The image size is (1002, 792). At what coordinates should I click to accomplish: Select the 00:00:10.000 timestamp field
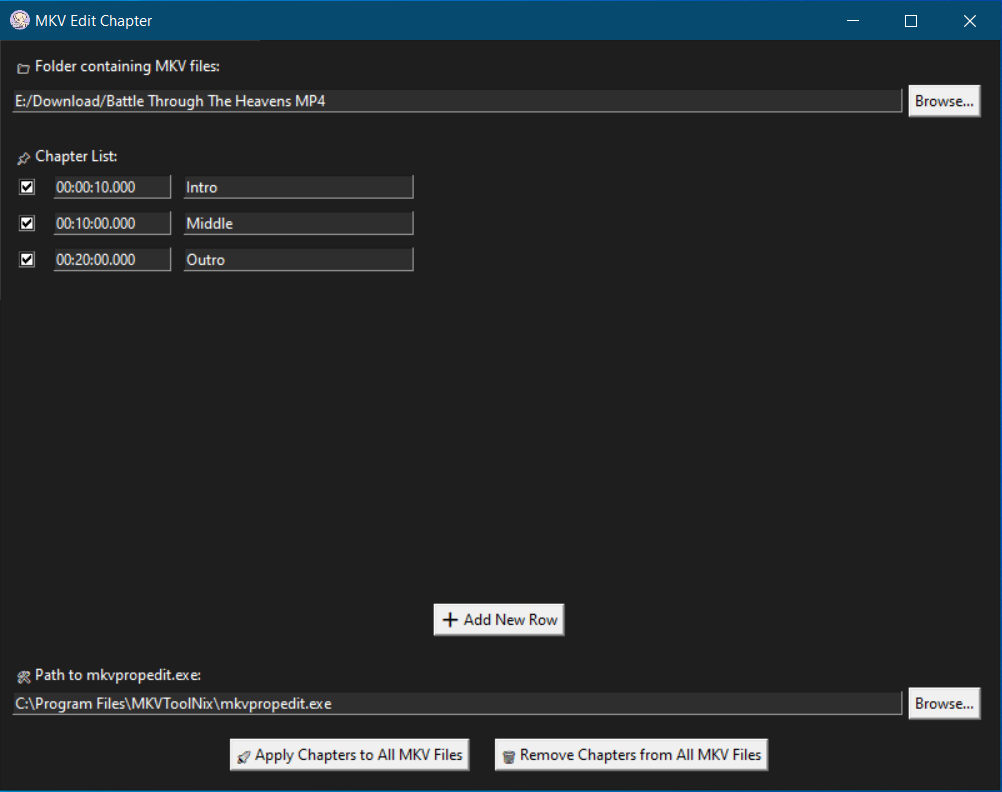[112, 187]
